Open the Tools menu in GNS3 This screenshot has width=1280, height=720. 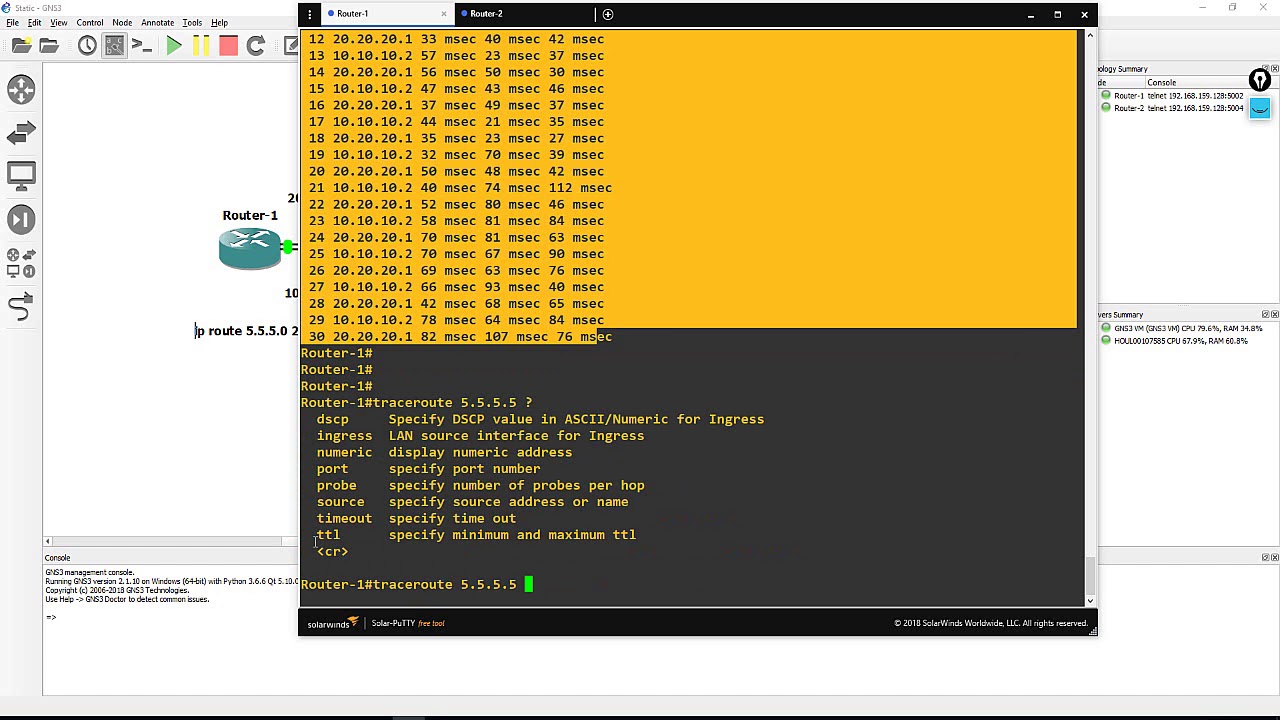click(192, 22)
